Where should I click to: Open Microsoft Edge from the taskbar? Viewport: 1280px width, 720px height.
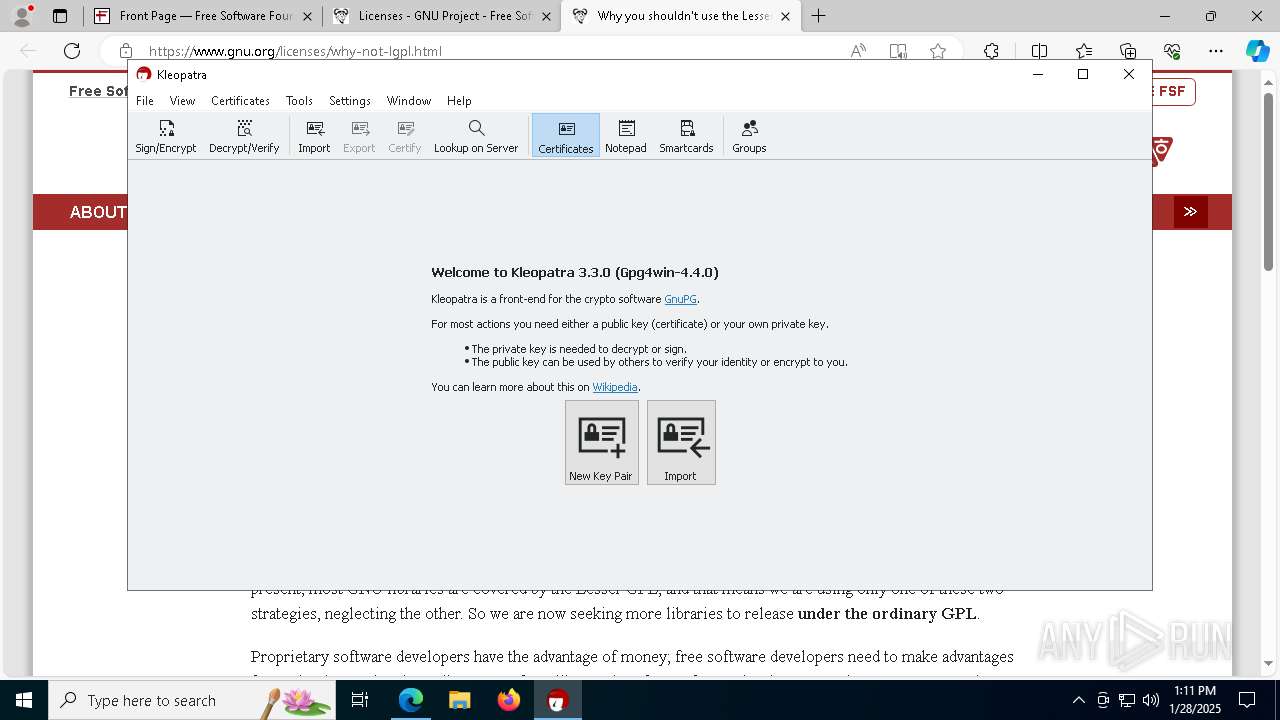click(411, 700)
